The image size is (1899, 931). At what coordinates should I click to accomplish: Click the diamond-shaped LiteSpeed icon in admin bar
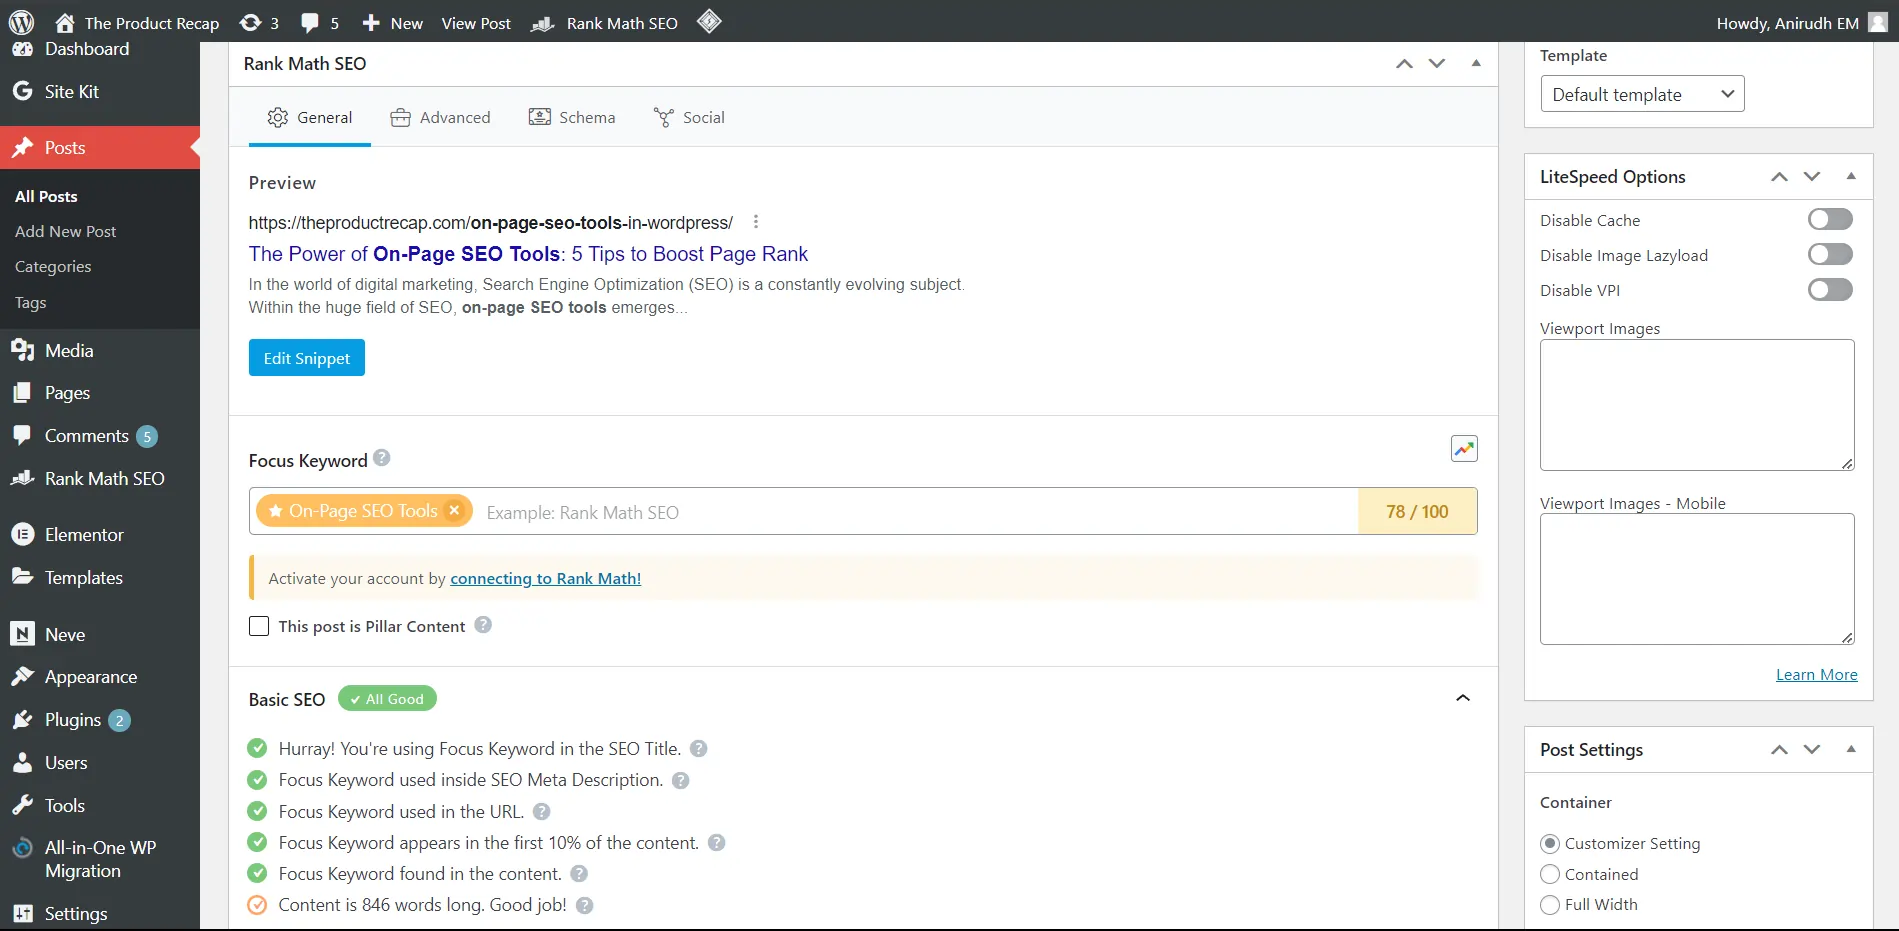coord(709,21)
